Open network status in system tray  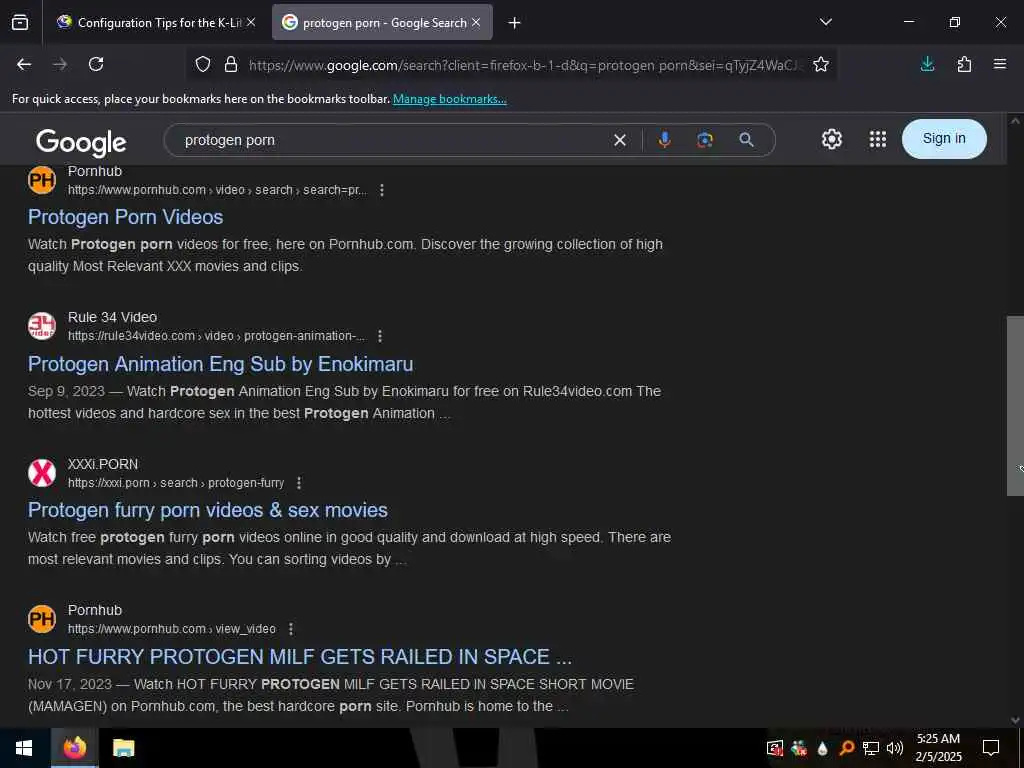coord(871,748)
